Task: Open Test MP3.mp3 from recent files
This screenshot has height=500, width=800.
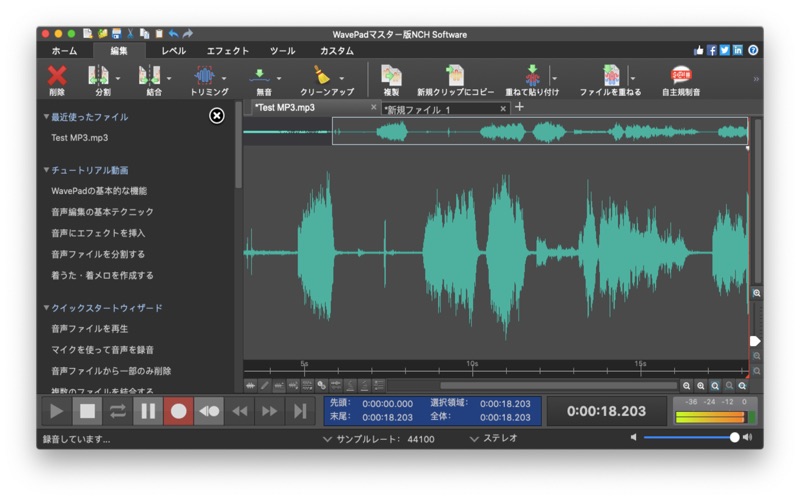Action: [80, 138]
